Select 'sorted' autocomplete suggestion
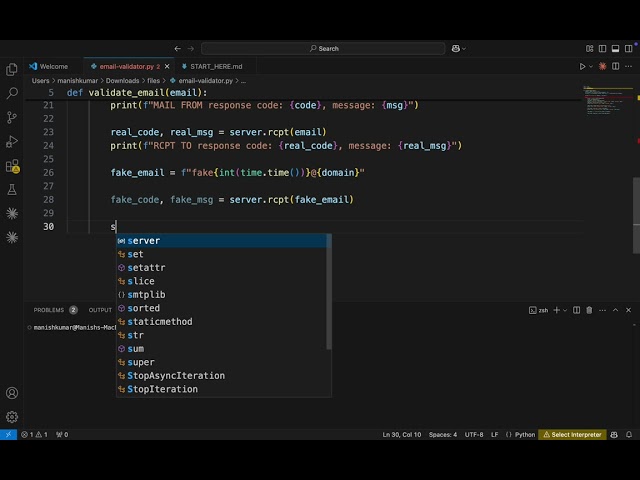640x480 pixels. pos(222,308)
